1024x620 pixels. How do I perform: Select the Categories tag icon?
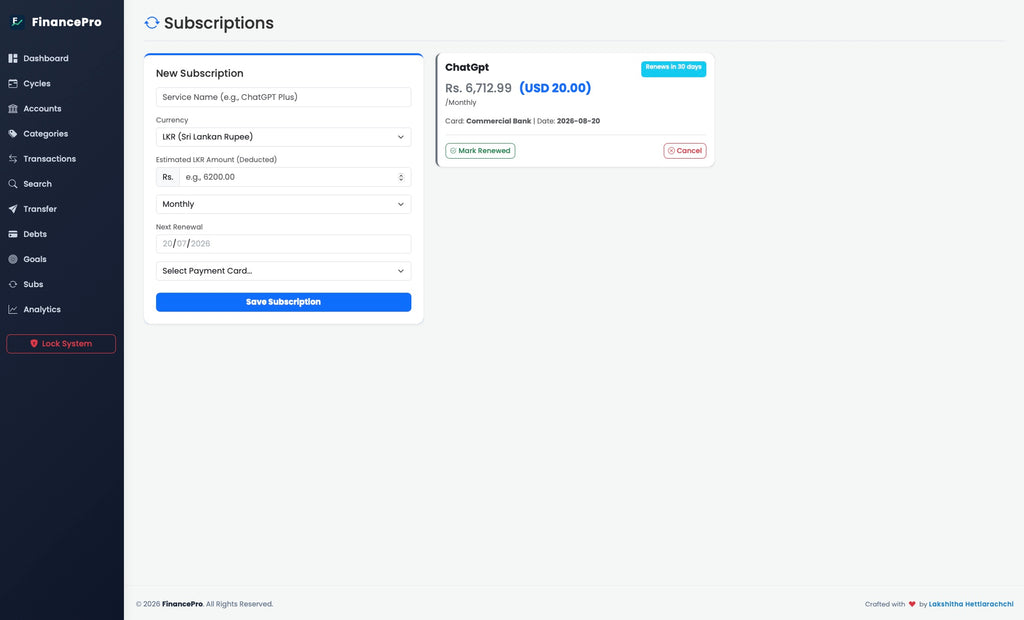tap(12, 133)
